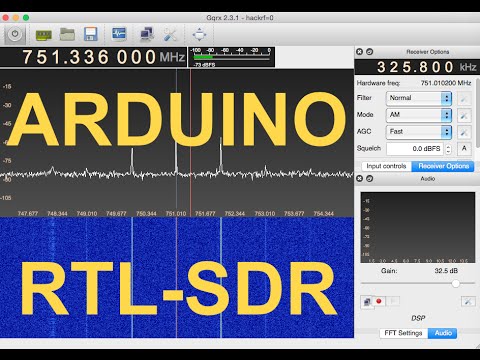Switch to the FFT Settings tab
This screenshot has width=480, height=360.
coord(403,333)
